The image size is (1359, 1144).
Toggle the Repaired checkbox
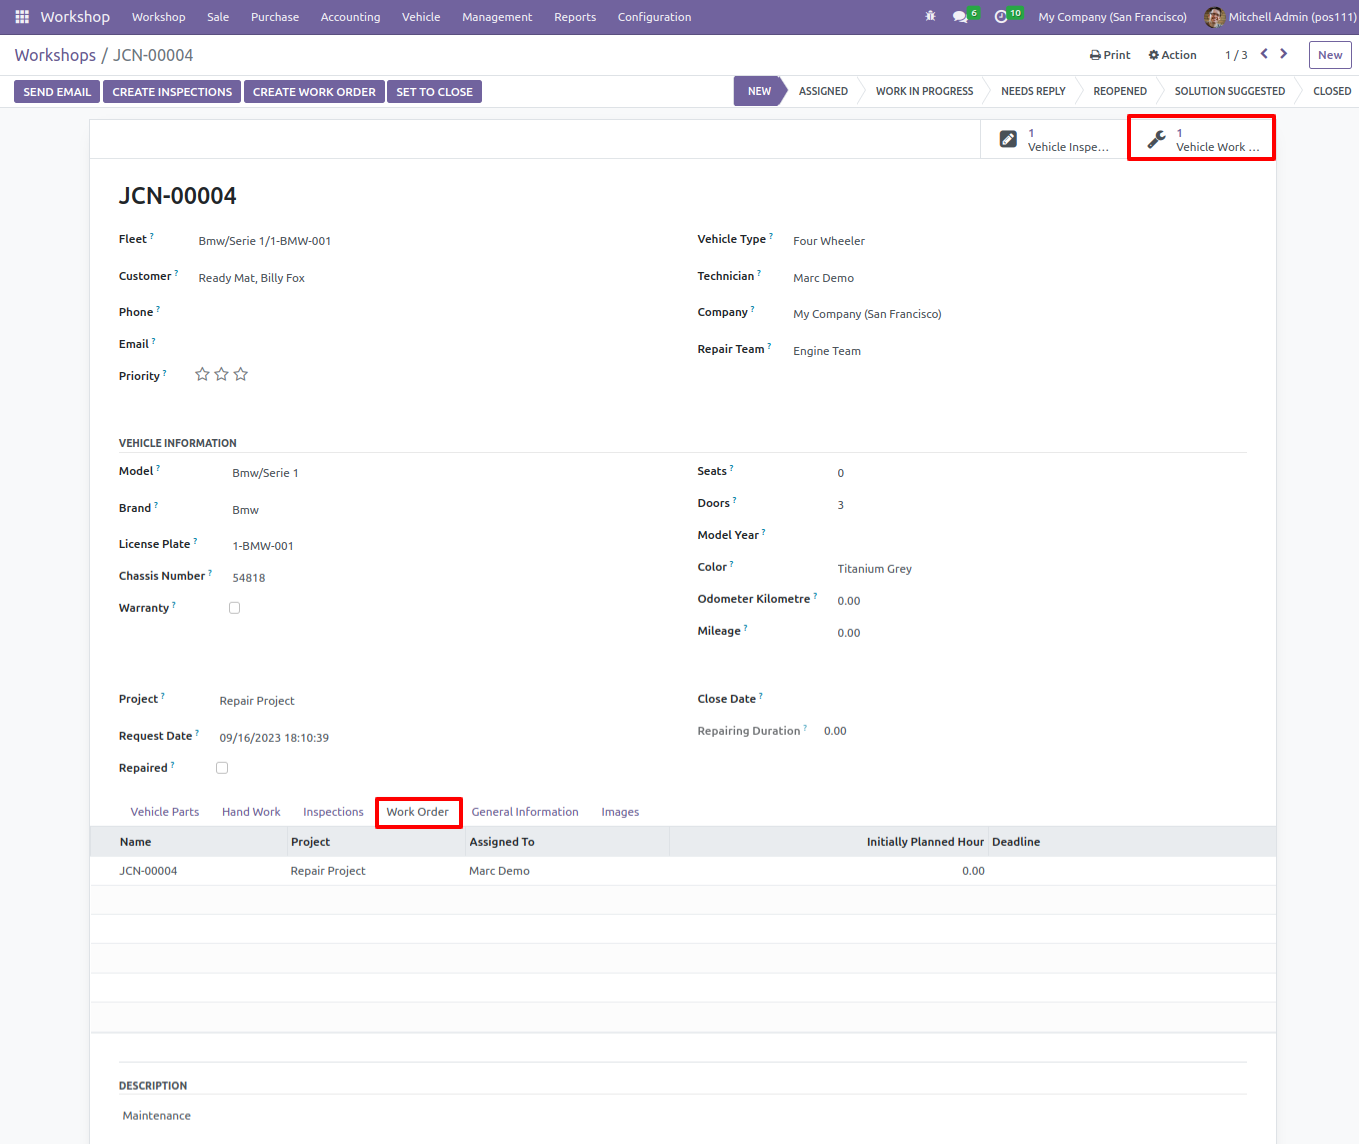pos(222,768)
